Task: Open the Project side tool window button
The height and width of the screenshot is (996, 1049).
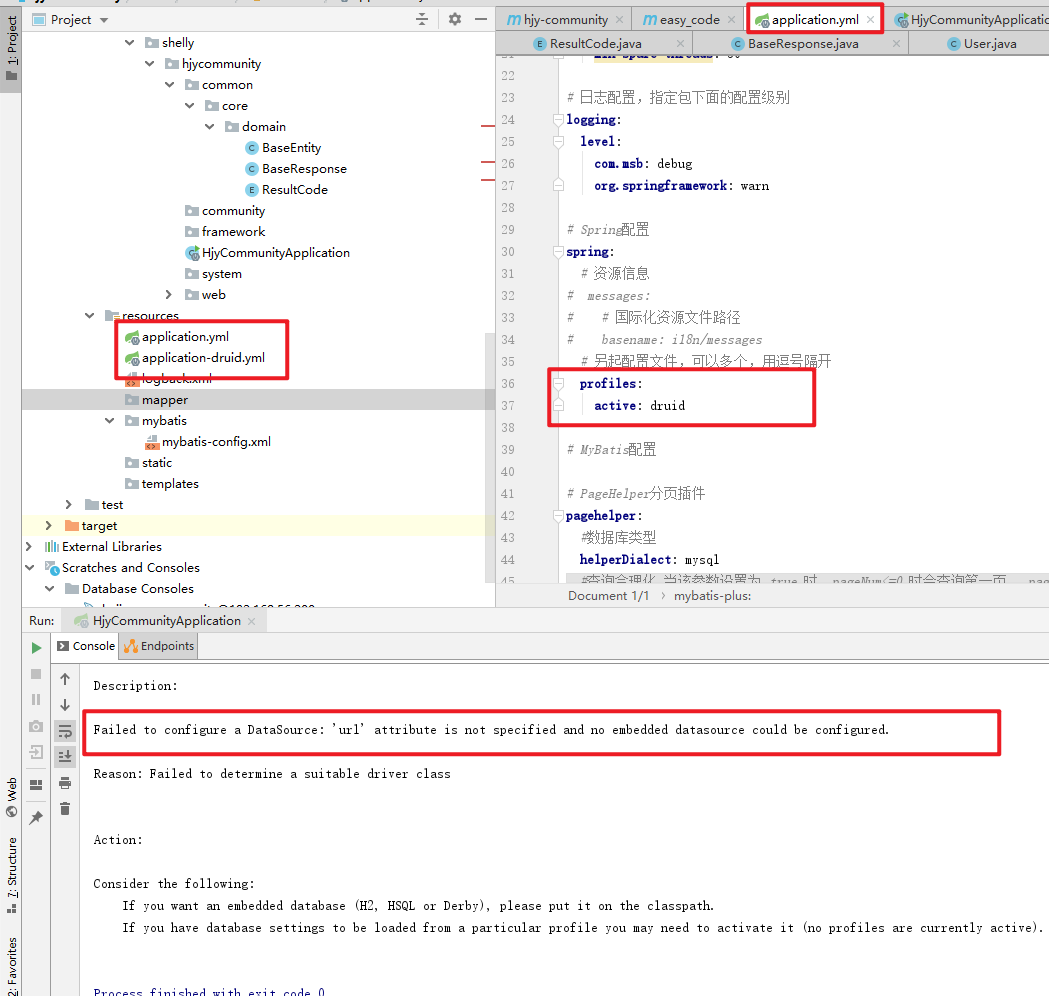Action: (x=11, y=48)
